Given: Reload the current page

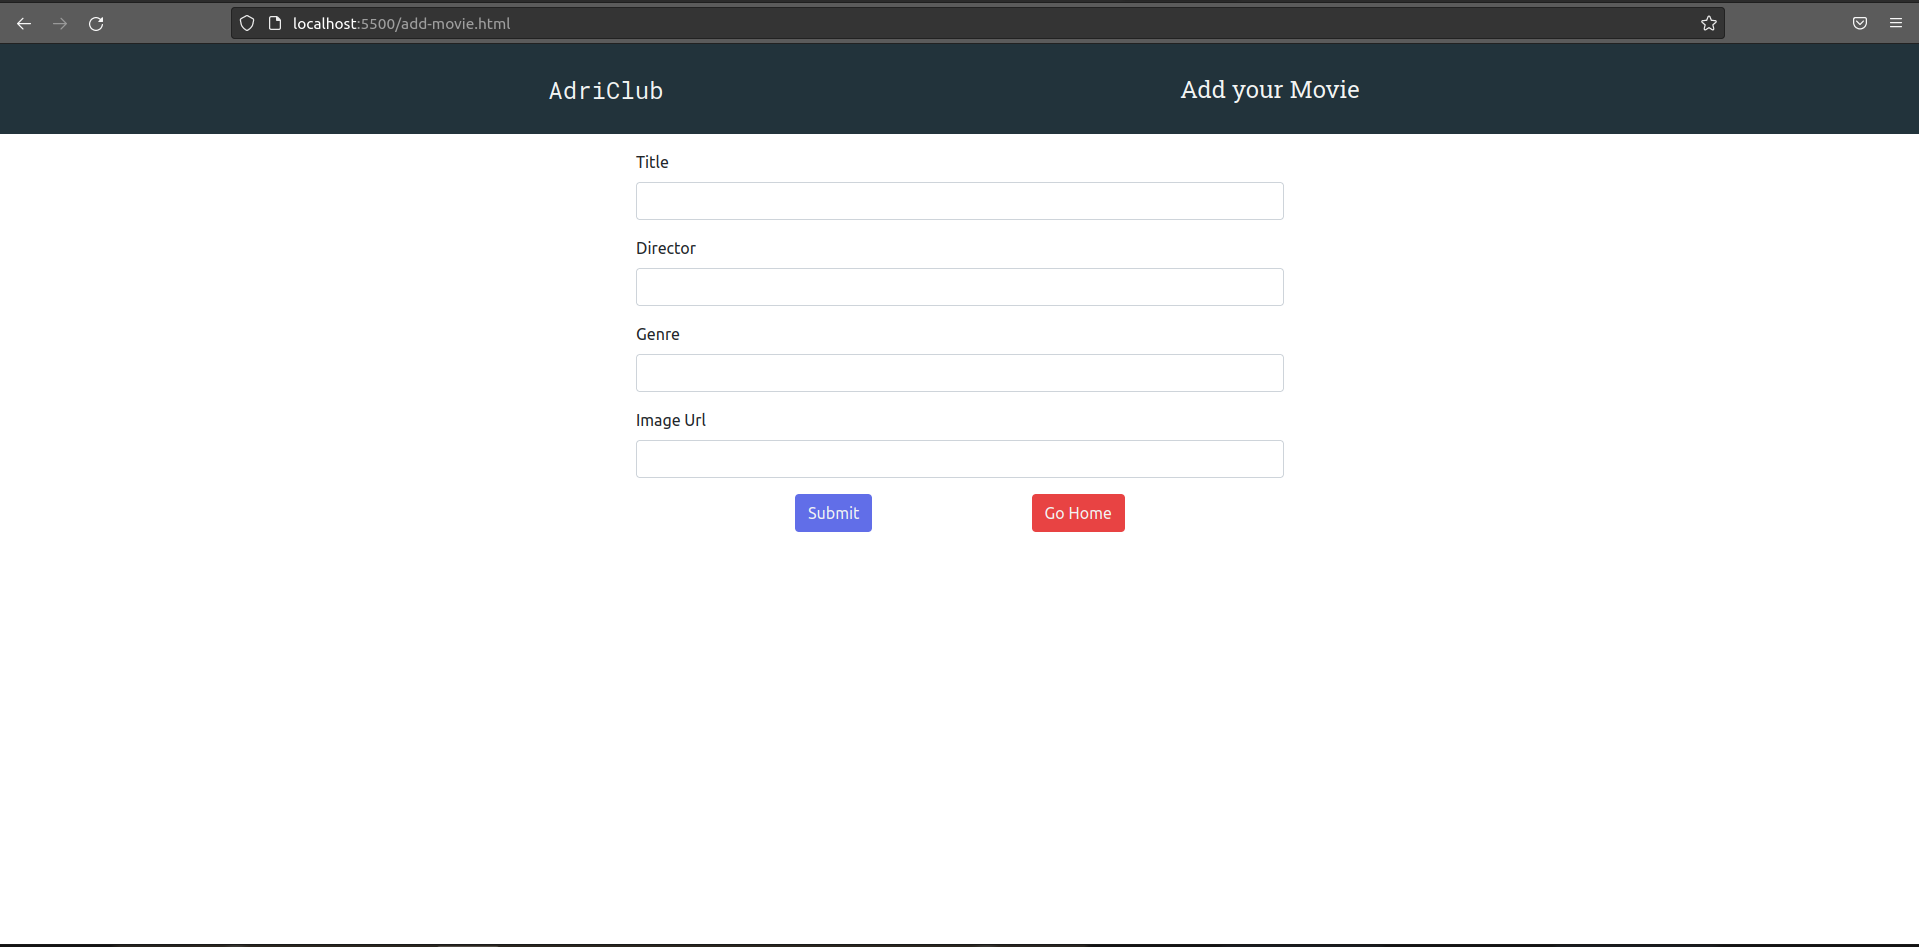Looking at the screenshot, I should coord(96,23).
